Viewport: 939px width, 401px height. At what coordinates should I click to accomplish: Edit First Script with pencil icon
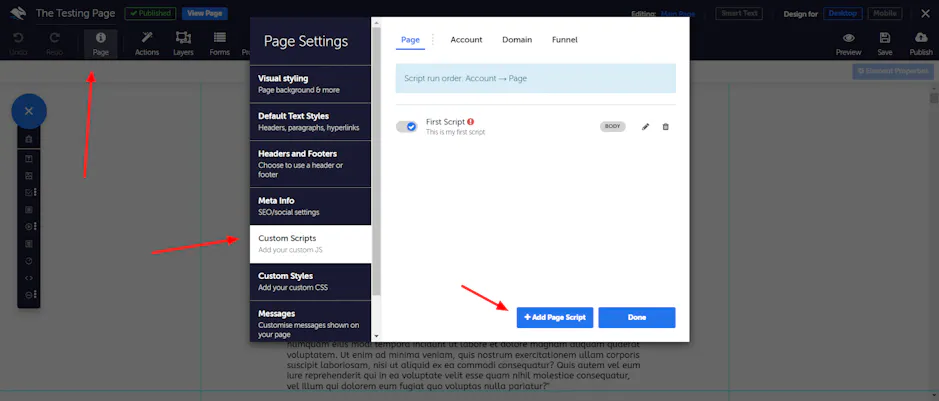(x=646, y=127)
